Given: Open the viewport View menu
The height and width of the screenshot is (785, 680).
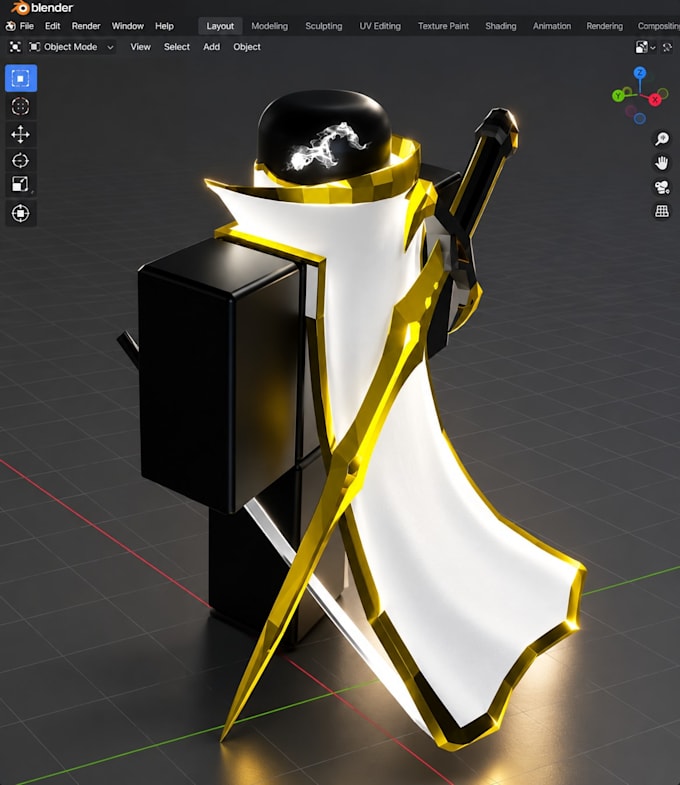Looking at the screenshot, I should coord(140,47).
